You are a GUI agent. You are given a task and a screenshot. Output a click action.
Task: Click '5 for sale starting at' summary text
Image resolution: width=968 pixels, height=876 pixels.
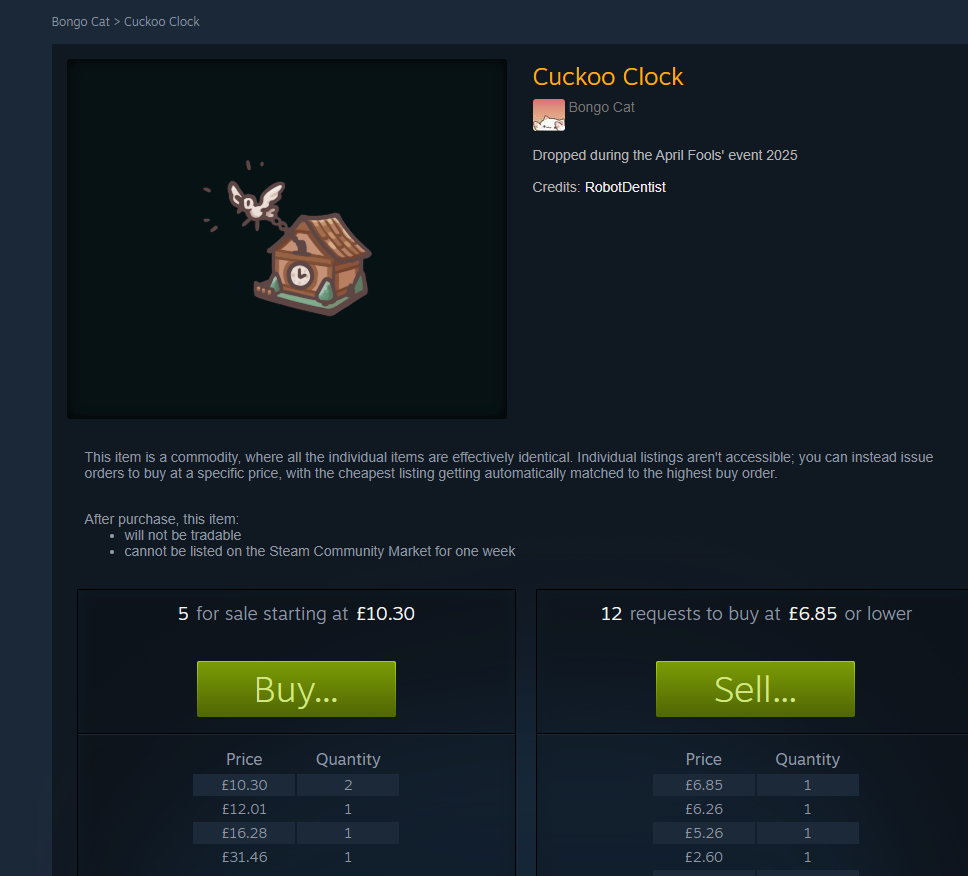pyautogui.click(x=263, y=614)
